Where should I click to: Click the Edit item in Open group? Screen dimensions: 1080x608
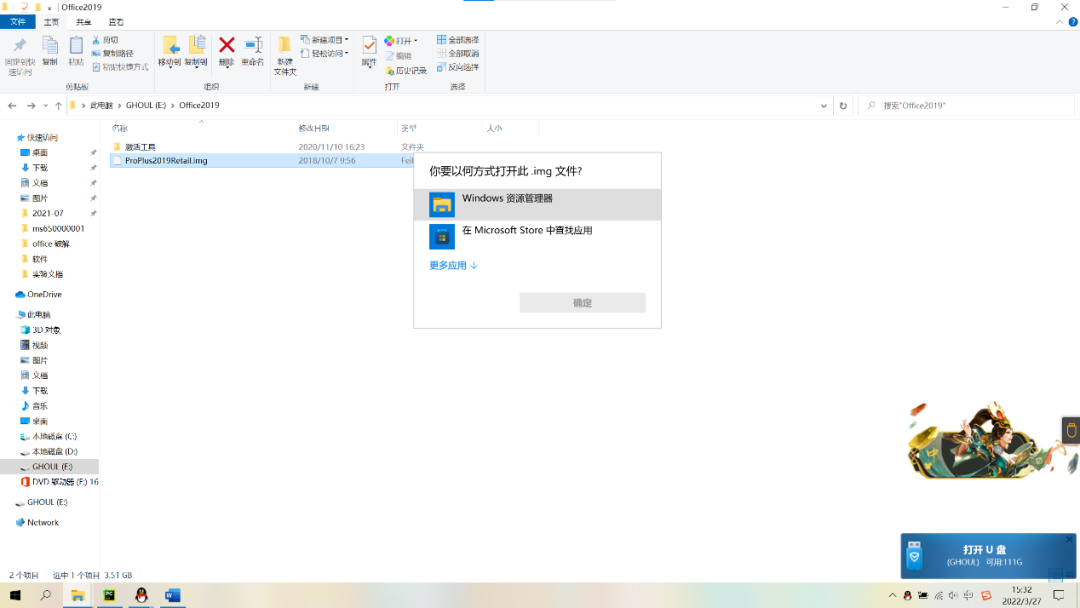(399, 56)
